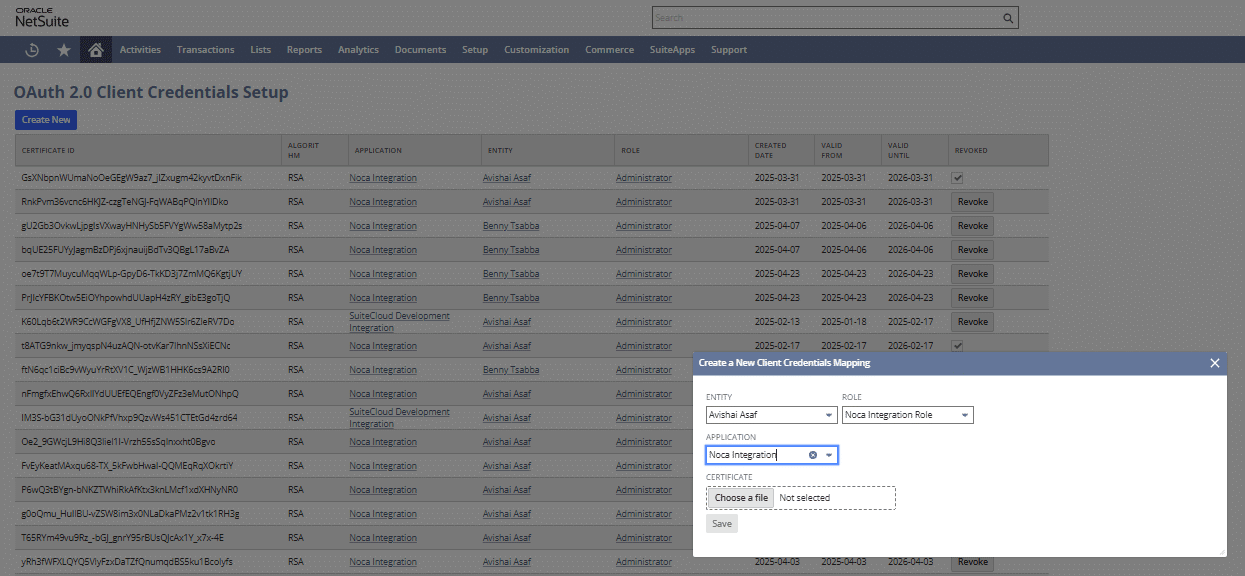Viewport: 1245px width, 576px height.
Task: Click the Oracle NetSuite logo
Action: tap(40, 16)
